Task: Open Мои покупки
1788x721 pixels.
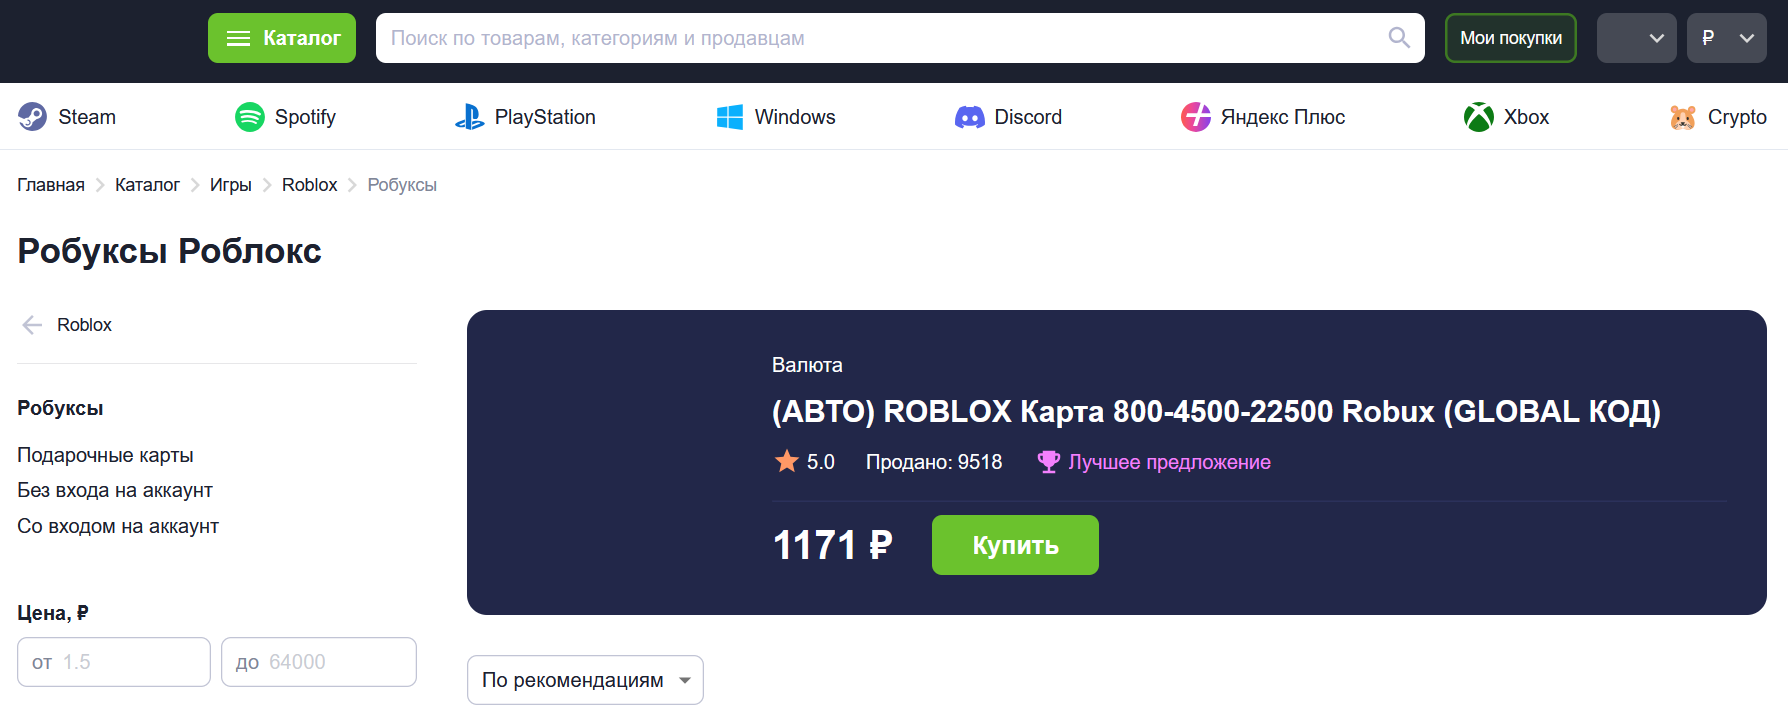Action: [x=1511, y=38]
